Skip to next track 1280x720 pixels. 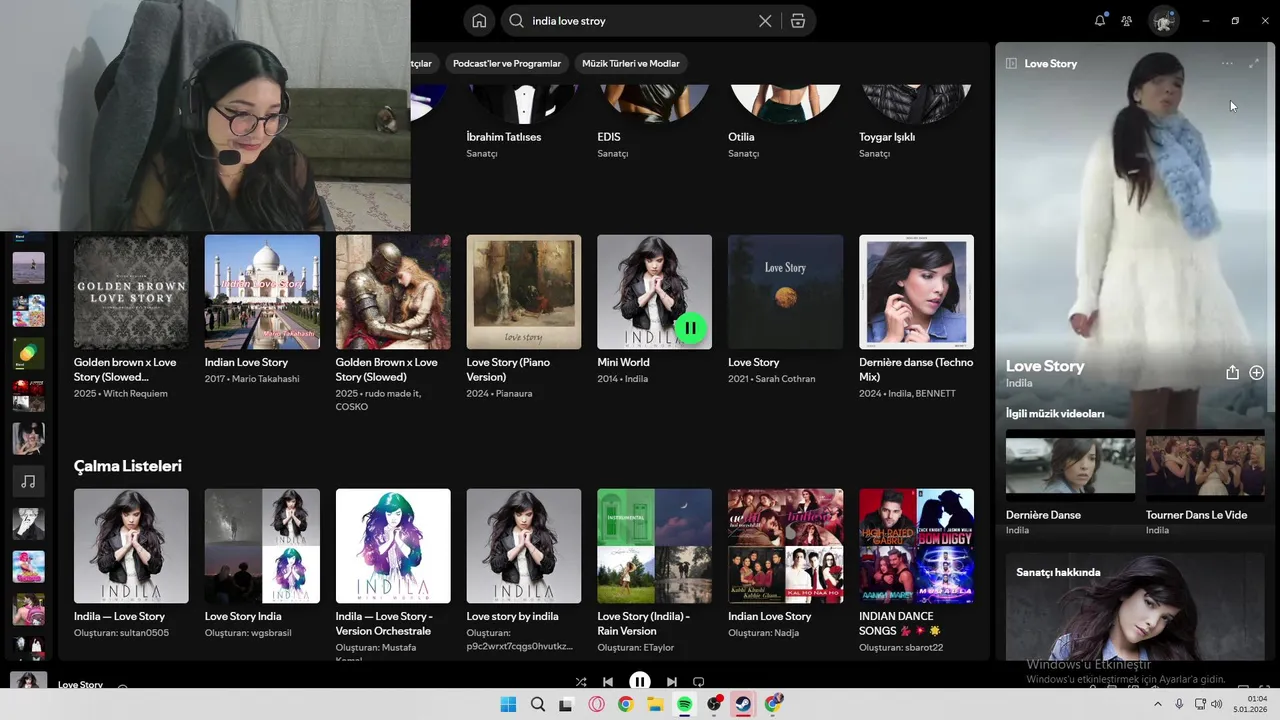click(x=672, y=682)
